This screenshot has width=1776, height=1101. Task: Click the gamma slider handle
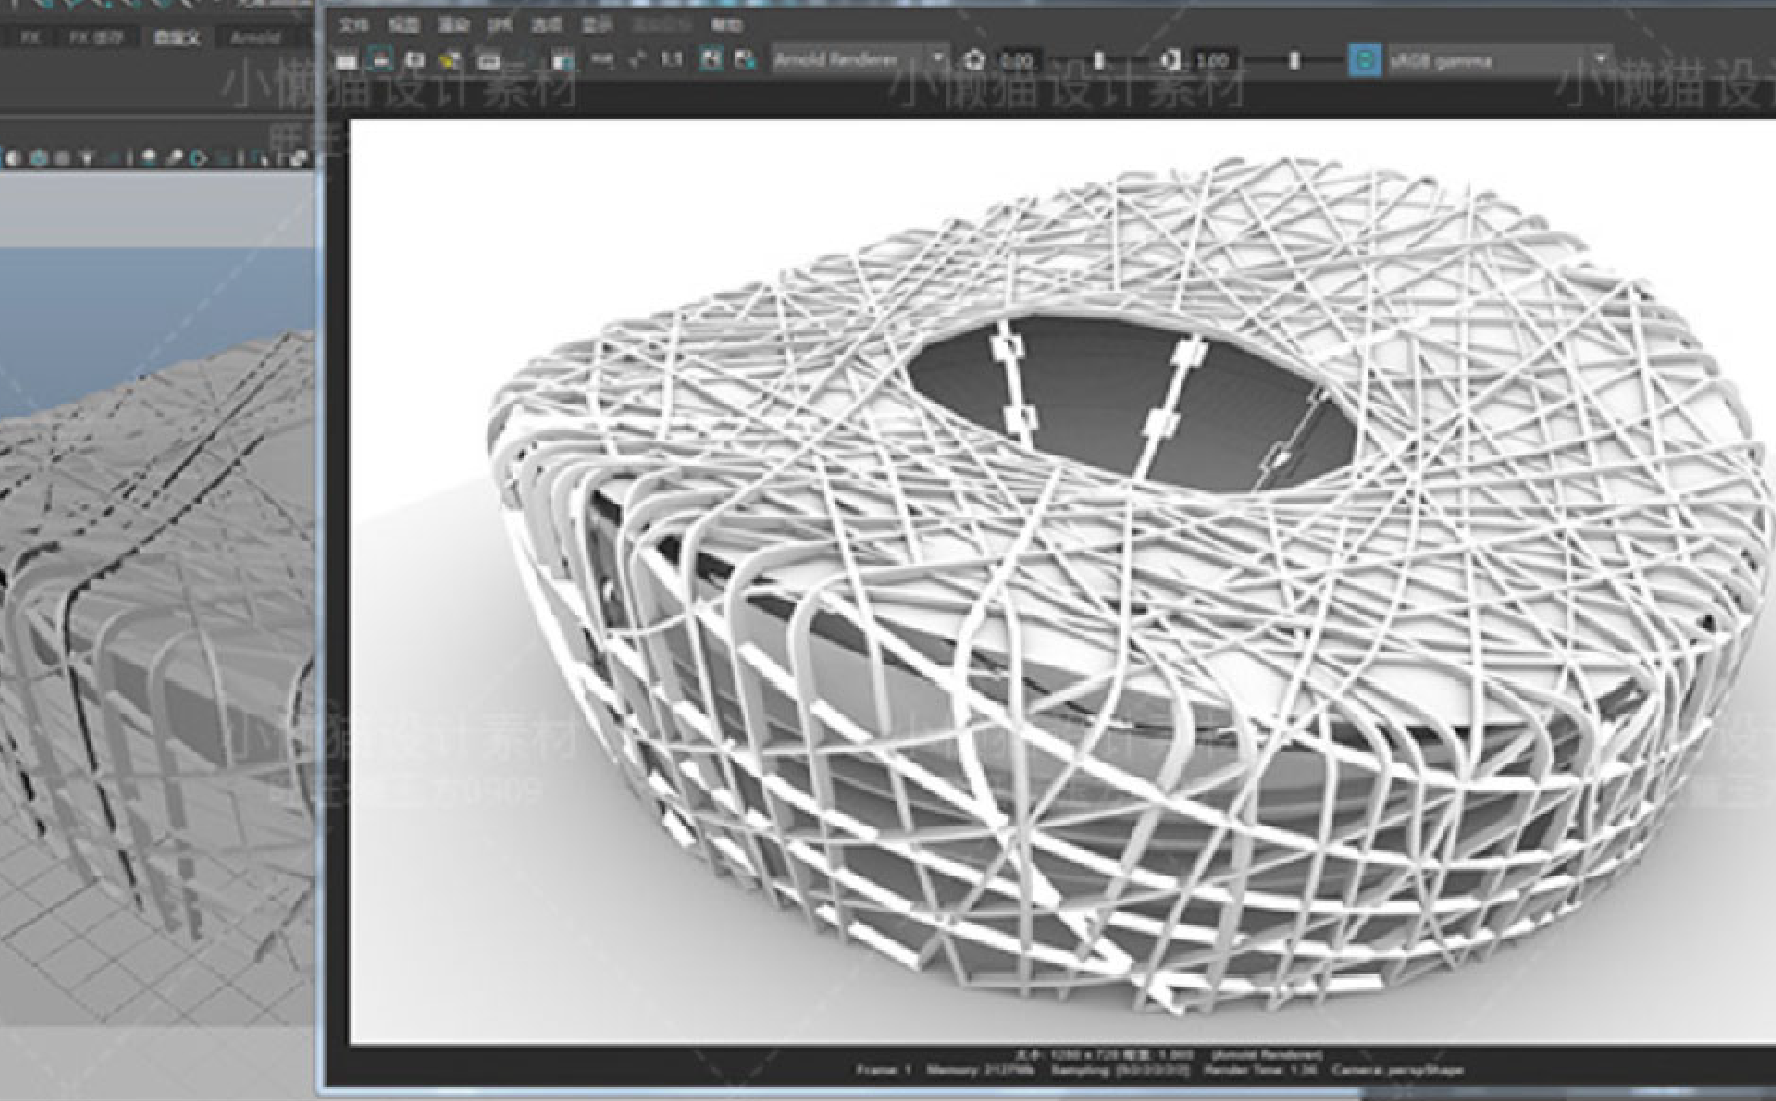pyautogui.click(x=1294, y=61)
